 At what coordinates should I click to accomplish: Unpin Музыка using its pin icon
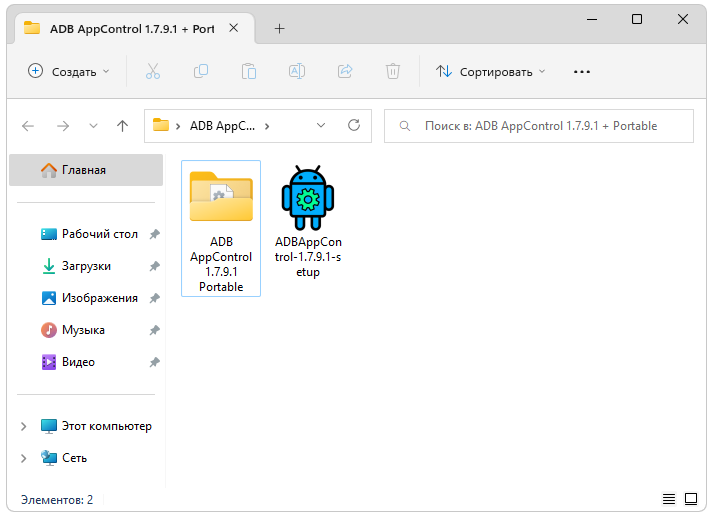click(155, 331)
